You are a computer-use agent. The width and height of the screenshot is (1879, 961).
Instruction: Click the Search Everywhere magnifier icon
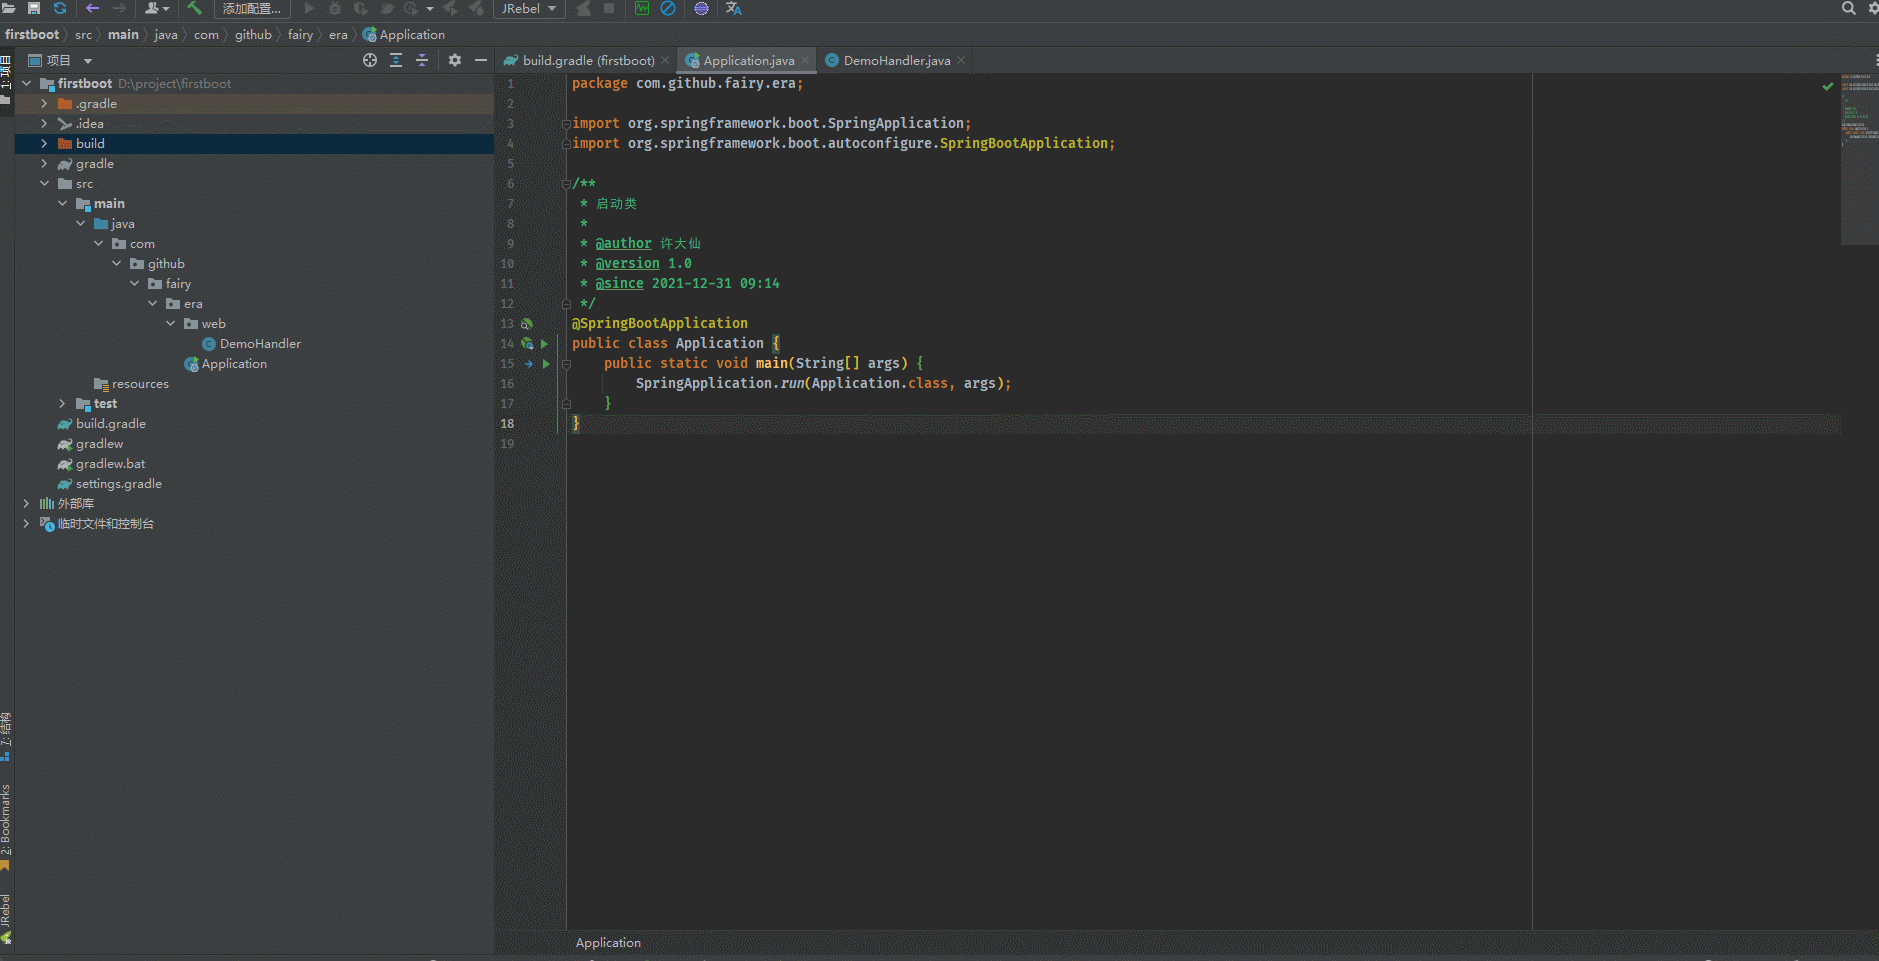1848,8
